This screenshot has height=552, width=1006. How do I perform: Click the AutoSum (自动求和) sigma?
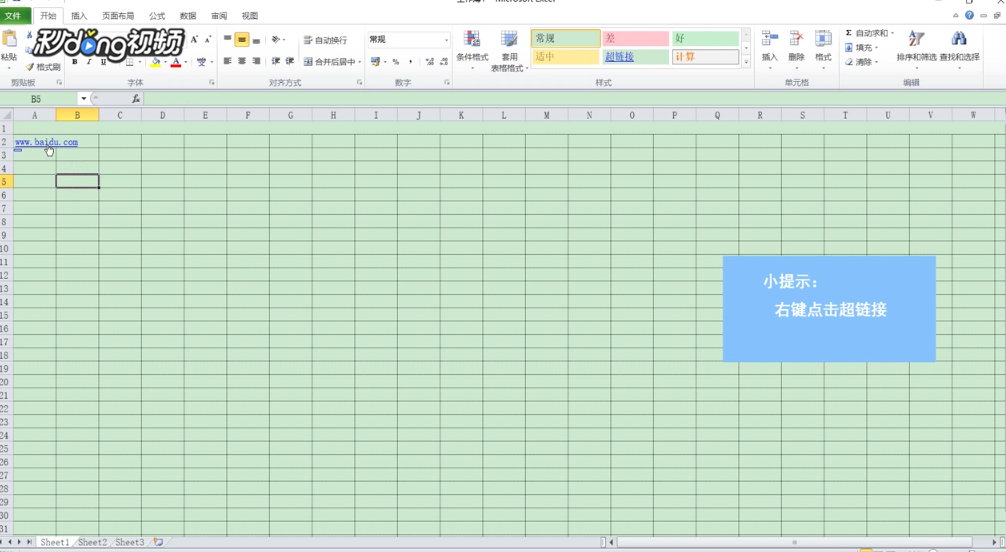(x=848, y=33)
